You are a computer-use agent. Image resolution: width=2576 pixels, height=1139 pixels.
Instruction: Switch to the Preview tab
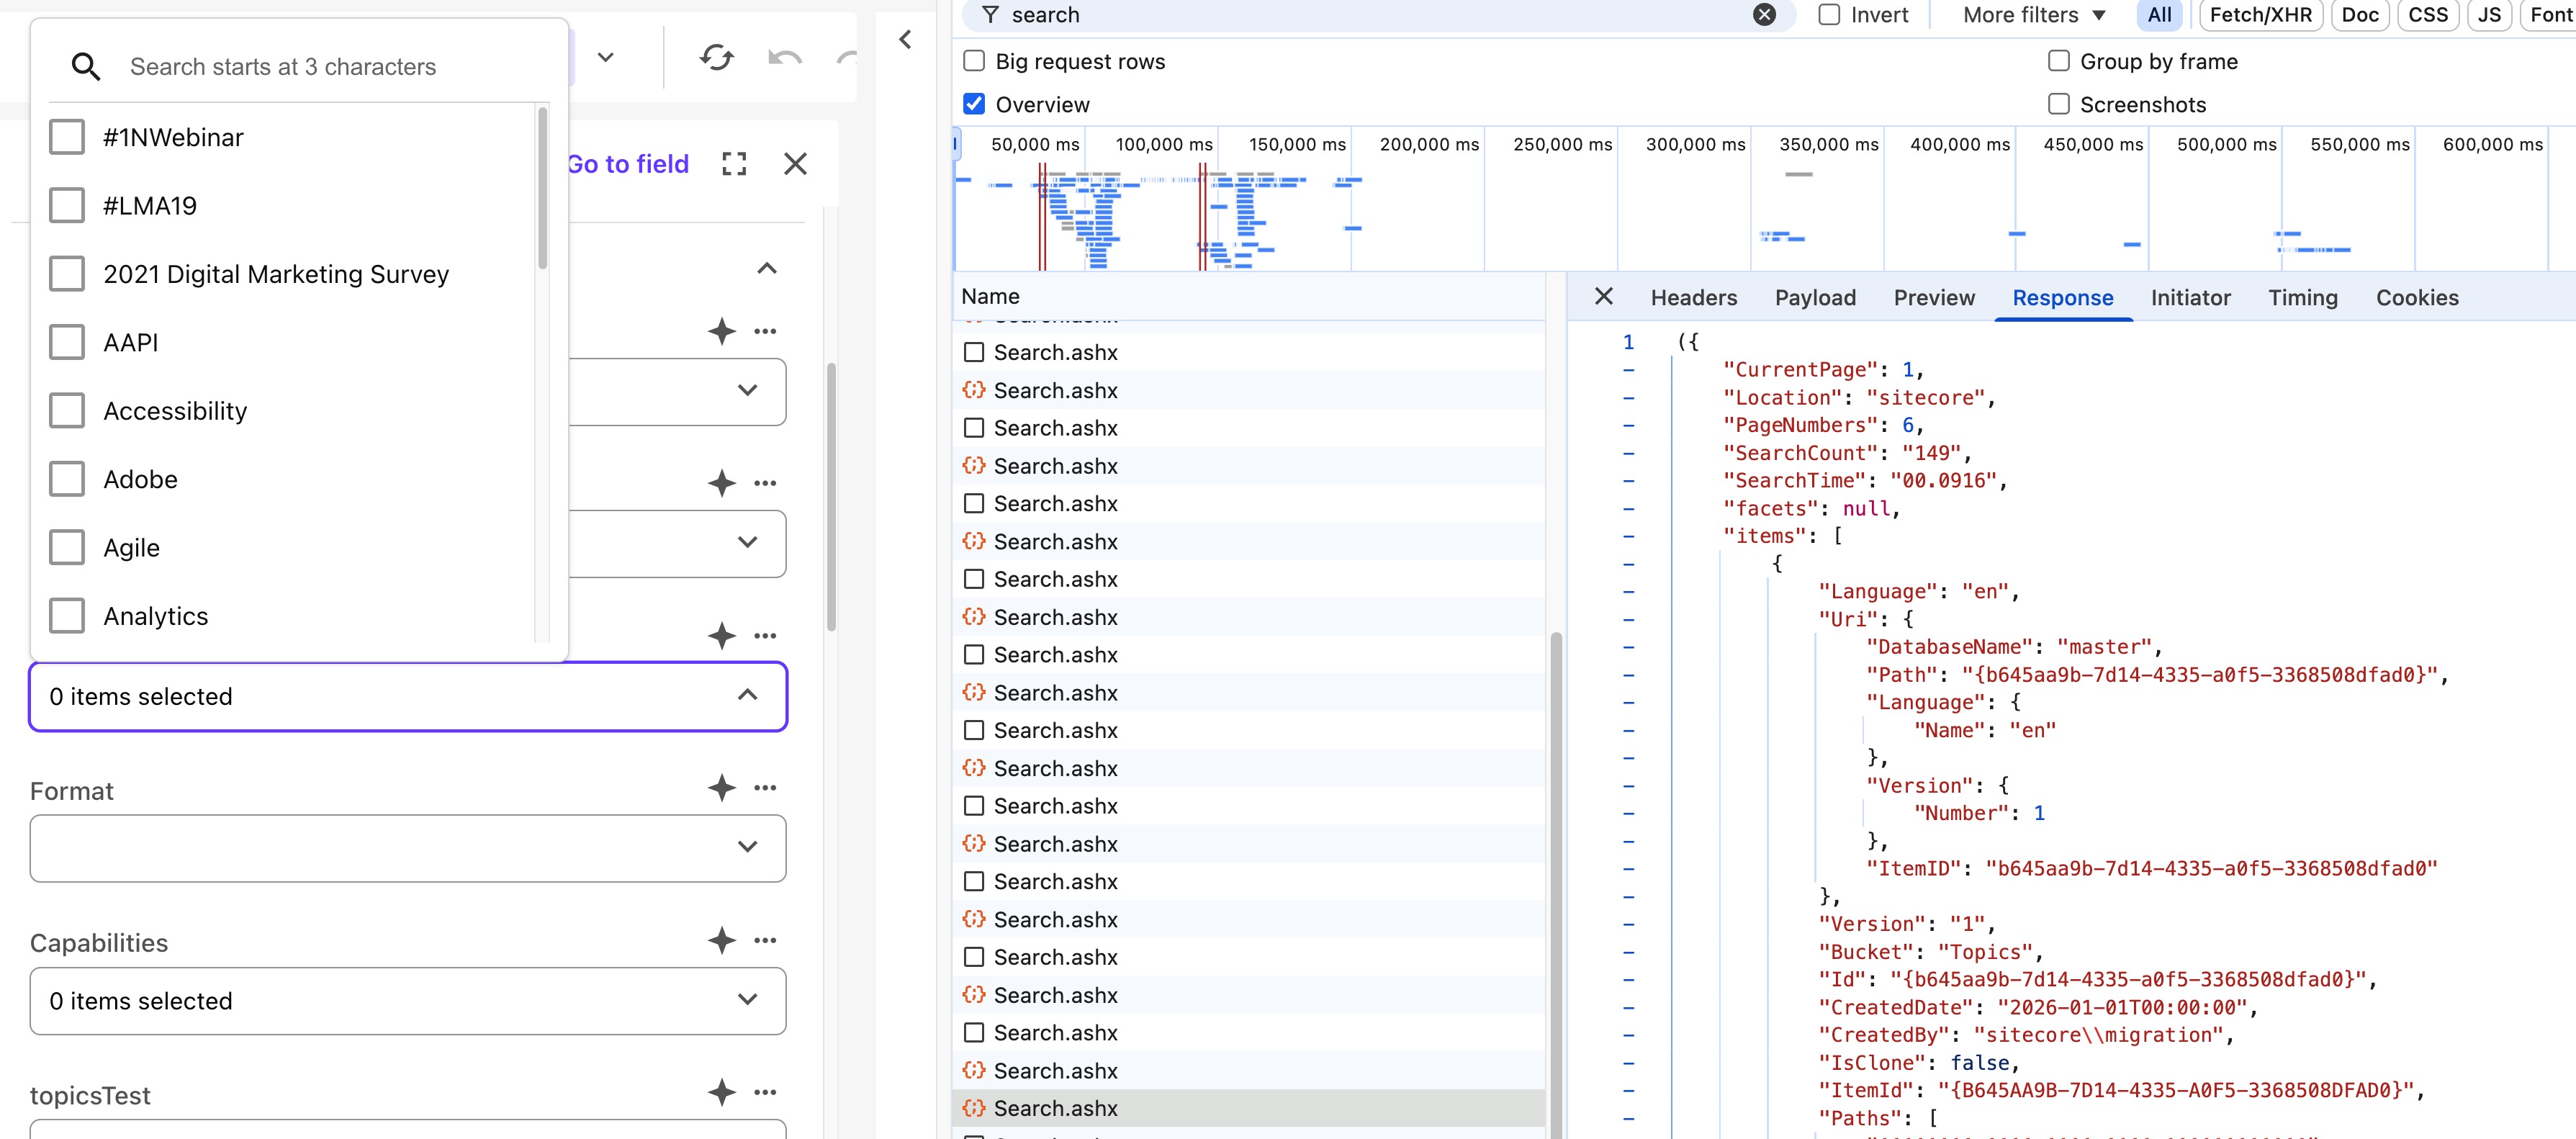1934,297
